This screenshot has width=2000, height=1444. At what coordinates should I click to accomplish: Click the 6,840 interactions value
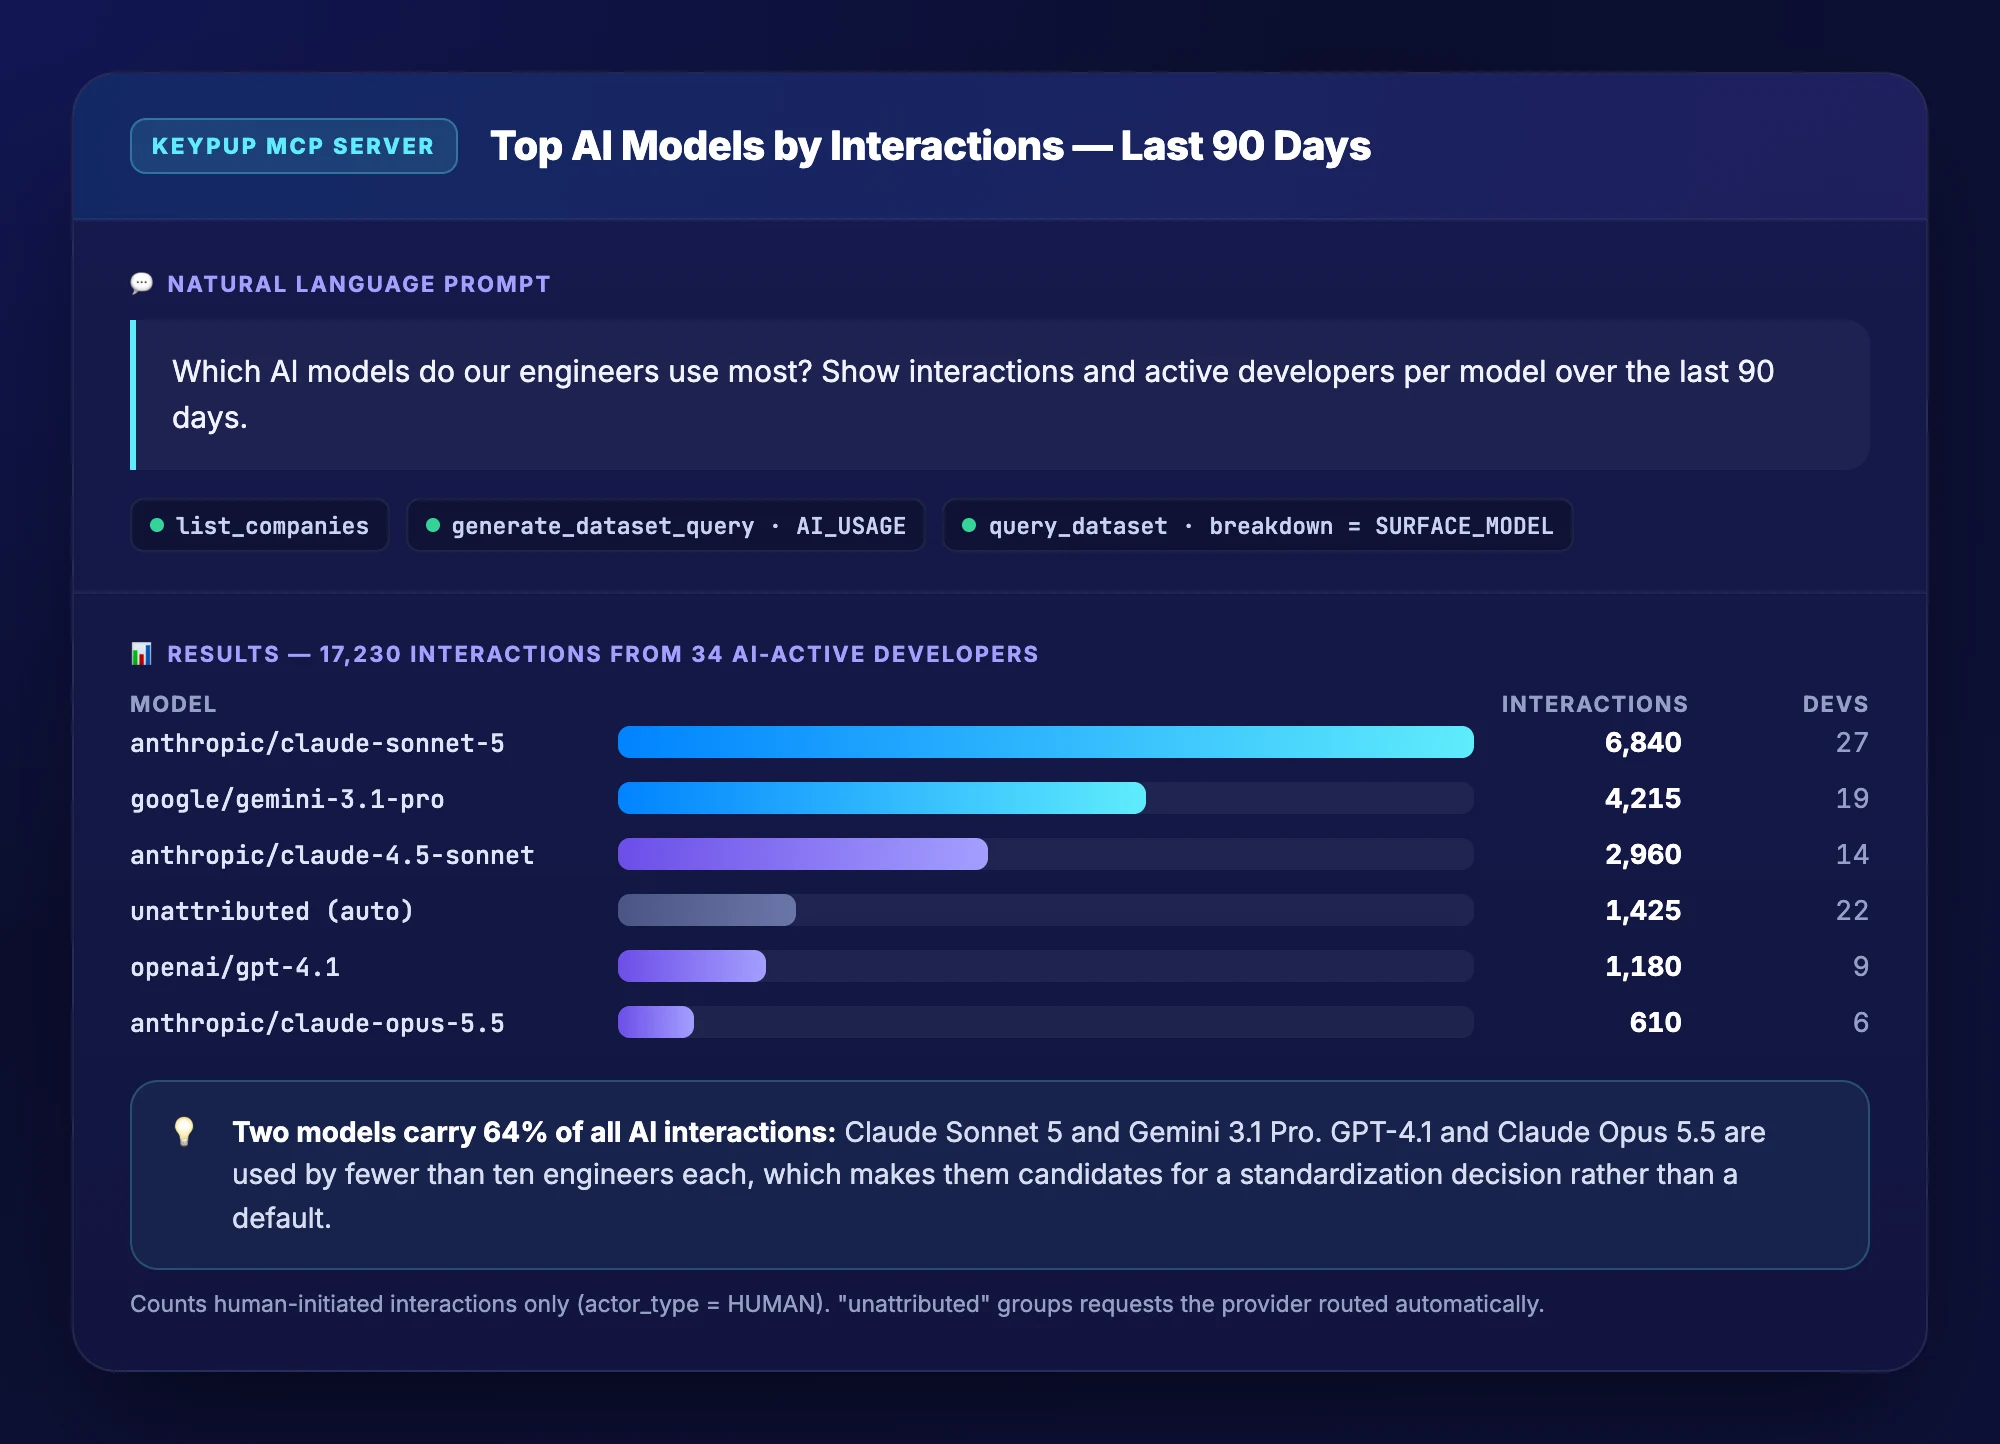tap(1643, 742)
